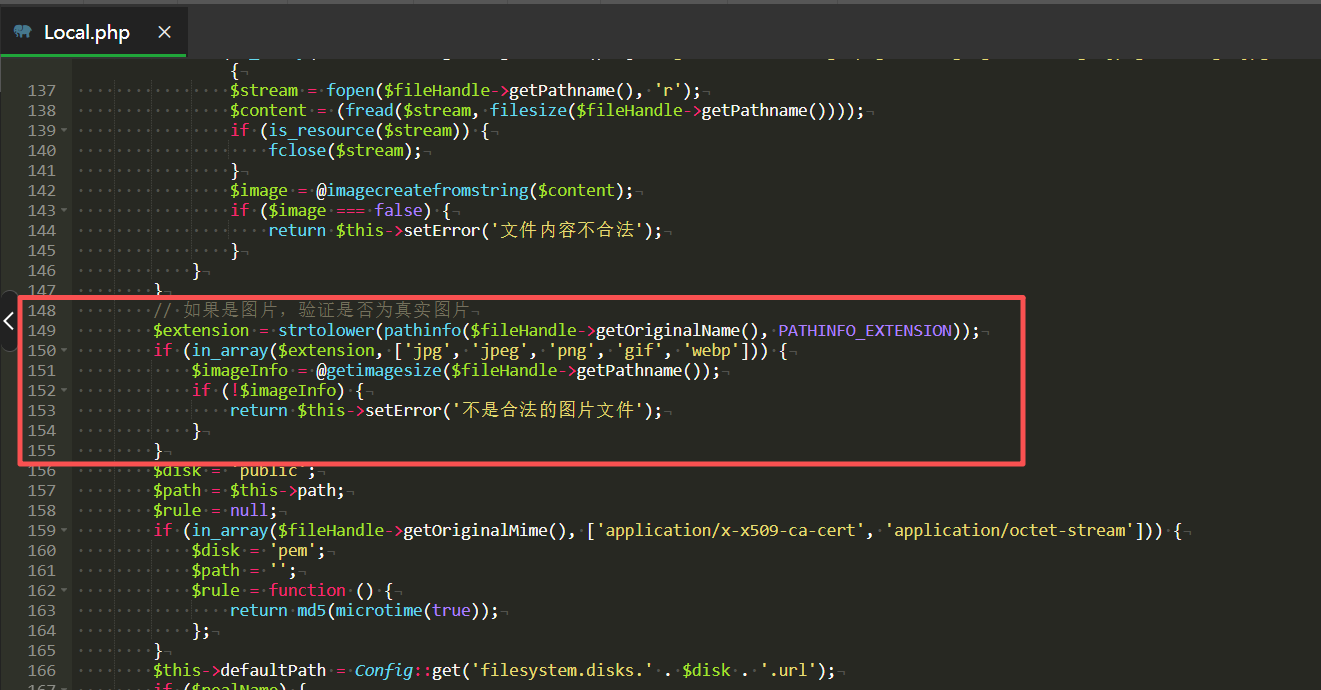1321x690 pixels.
Task: Click line number 137 in the gutter
Action: tap(42, 90)
